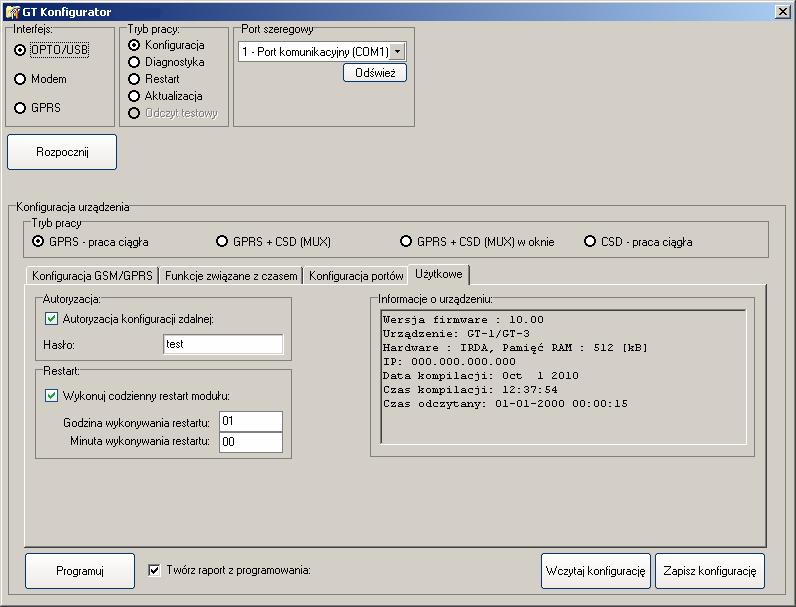This screenshot has height=607, width=796.
Task: Click the 'Czas odczytany' line in device info
Action: tap(505, 404)
